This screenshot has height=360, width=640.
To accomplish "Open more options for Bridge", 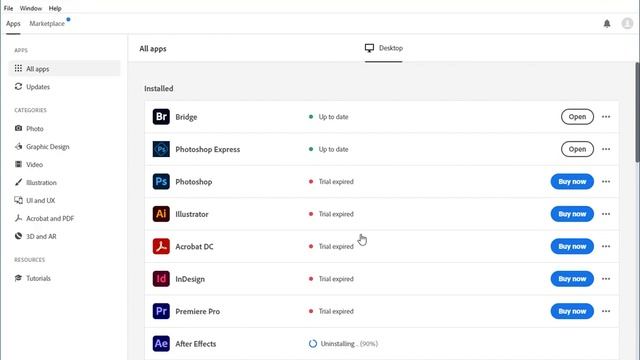I will point(606,117).
